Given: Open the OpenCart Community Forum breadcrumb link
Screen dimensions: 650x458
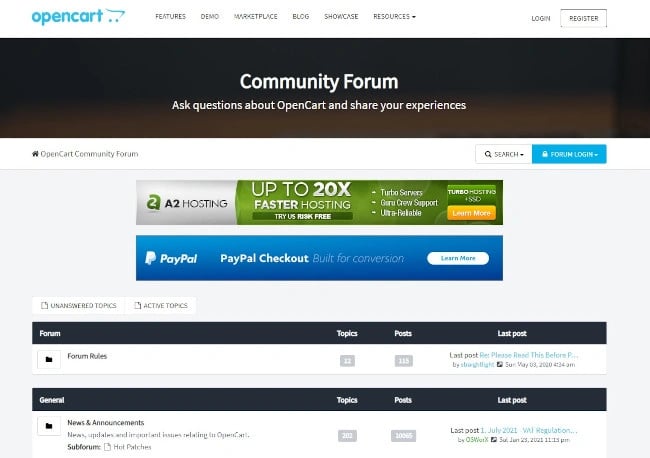Looking at the screenshot, I should point(89,154).
